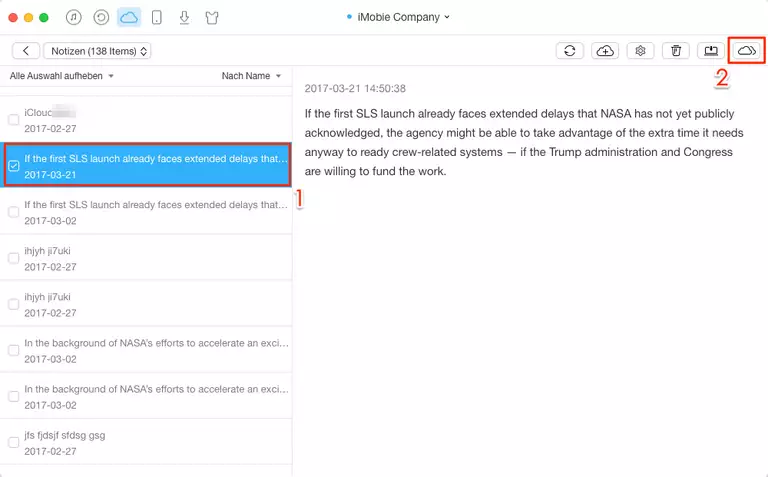This screenshot has width=768, height=477.
Task: Open the Notizen (138 Items) dropdown
Action: (x=97, y=50)
